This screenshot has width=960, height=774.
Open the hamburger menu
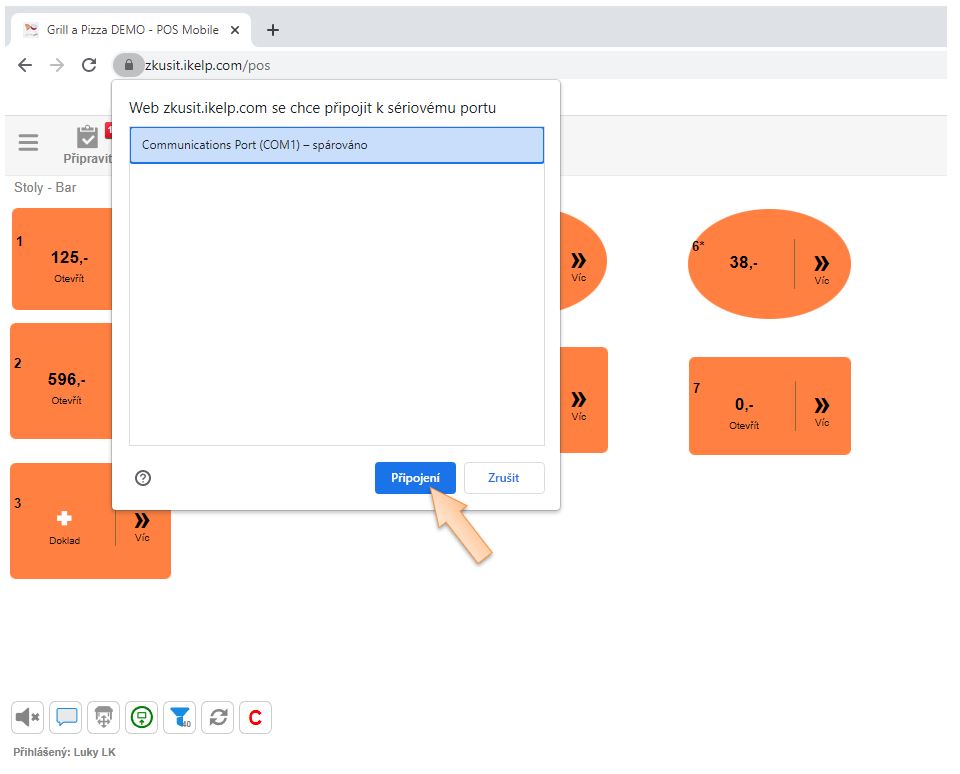pos(28,143)
